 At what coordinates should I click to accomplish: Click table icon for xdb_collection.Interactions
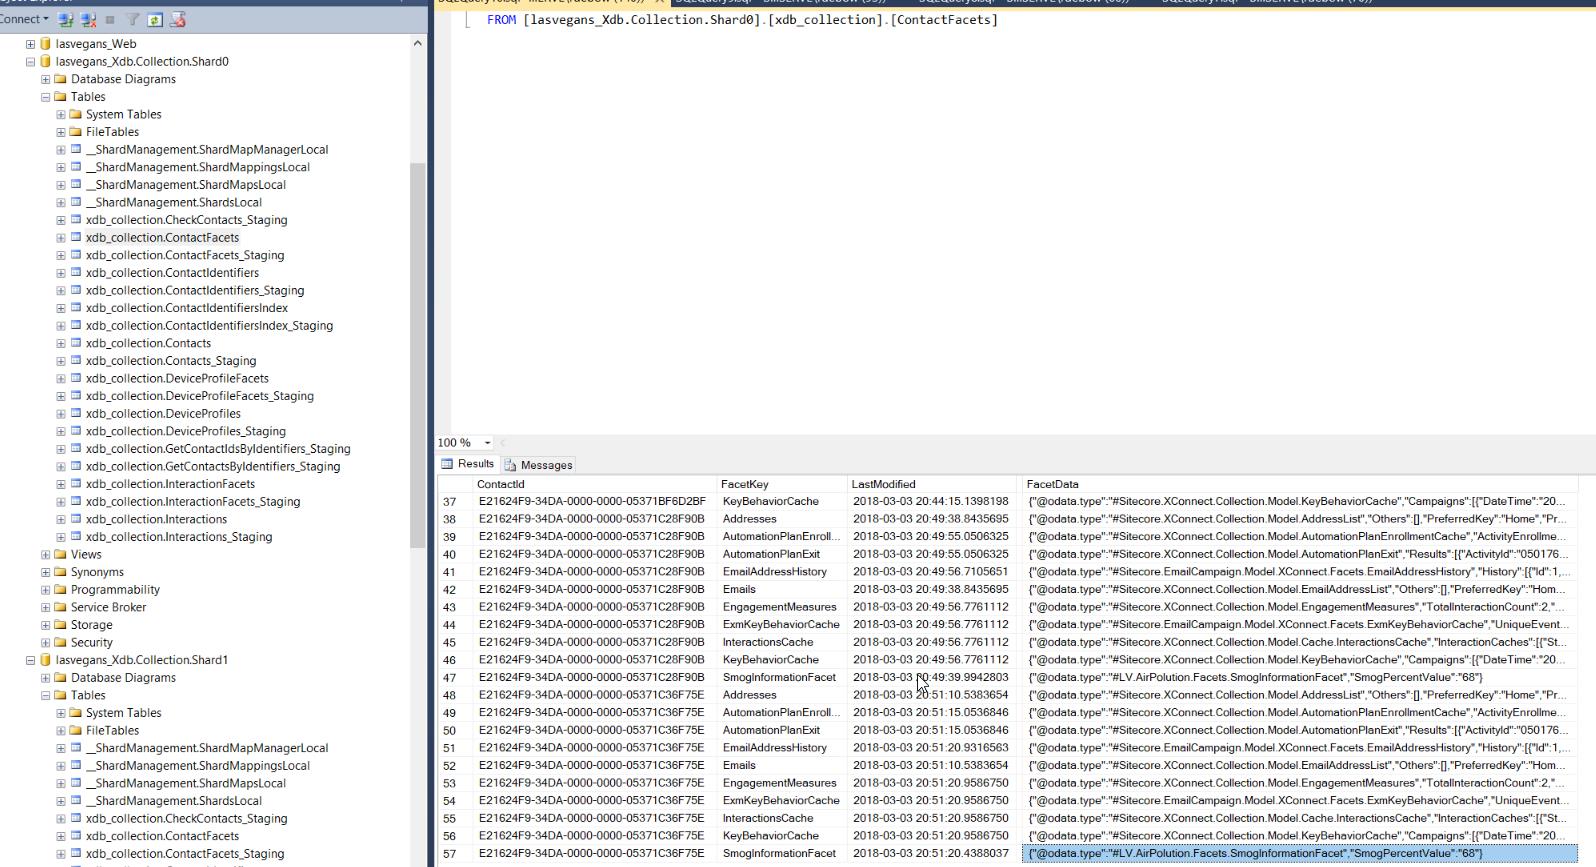coord(75,519)
